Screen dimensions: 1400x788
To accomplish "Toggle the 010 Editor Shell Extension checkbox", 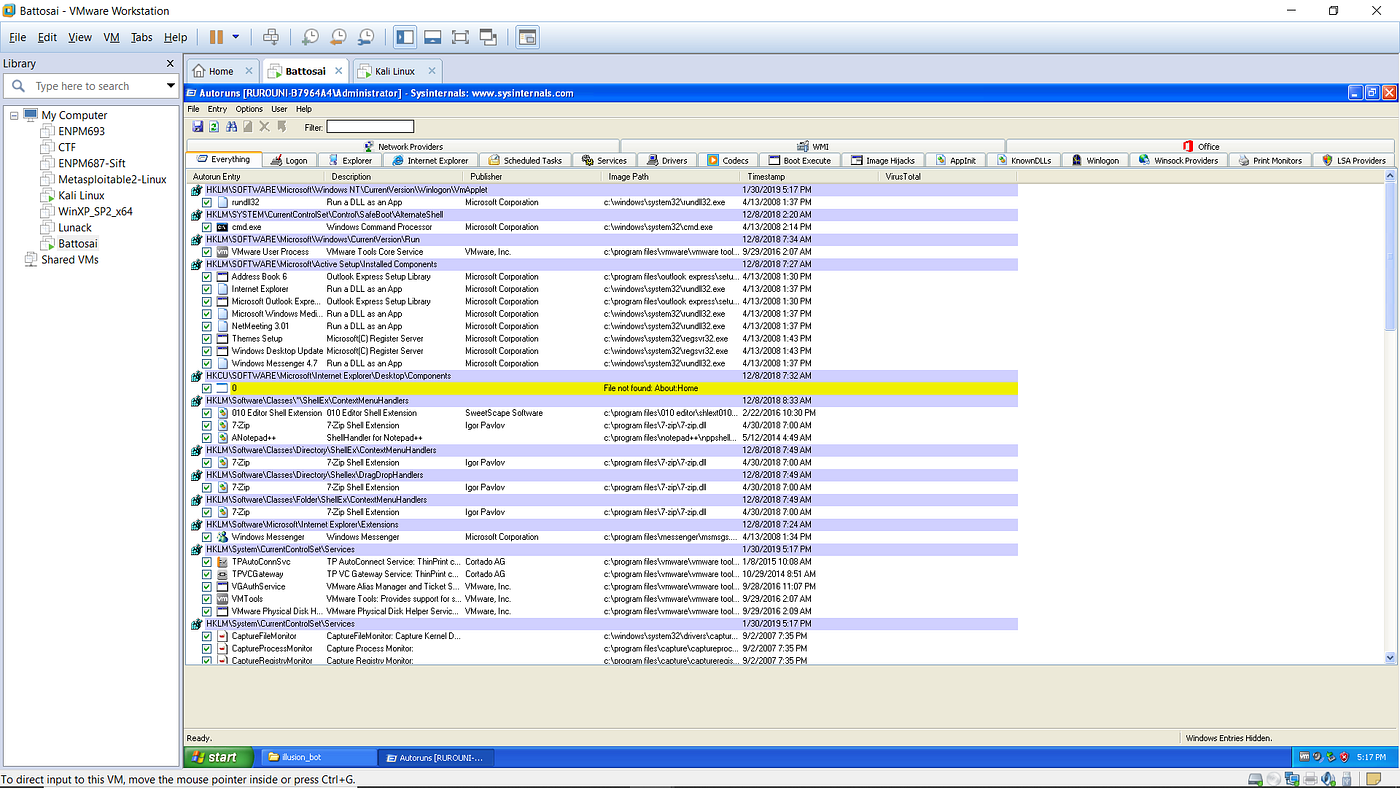I will tap(207, 413).
